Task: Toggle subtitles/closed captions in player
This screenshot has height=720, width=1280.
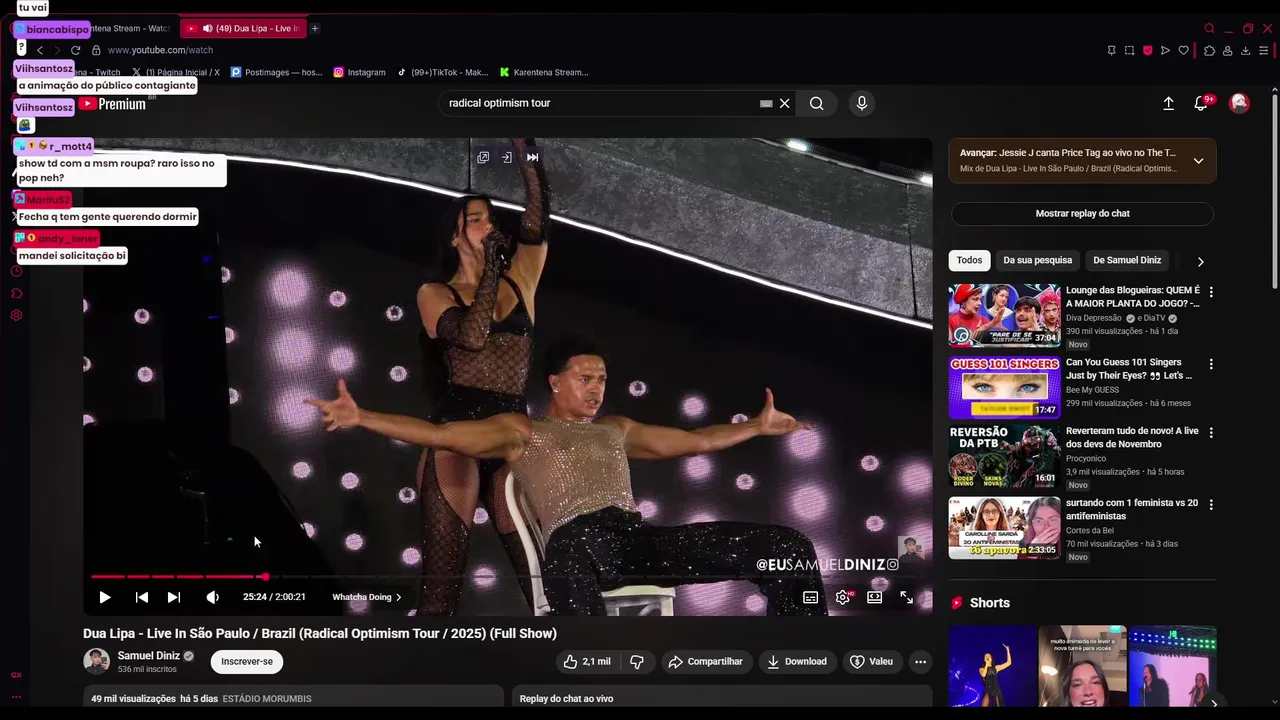Action: pos(811,597)
